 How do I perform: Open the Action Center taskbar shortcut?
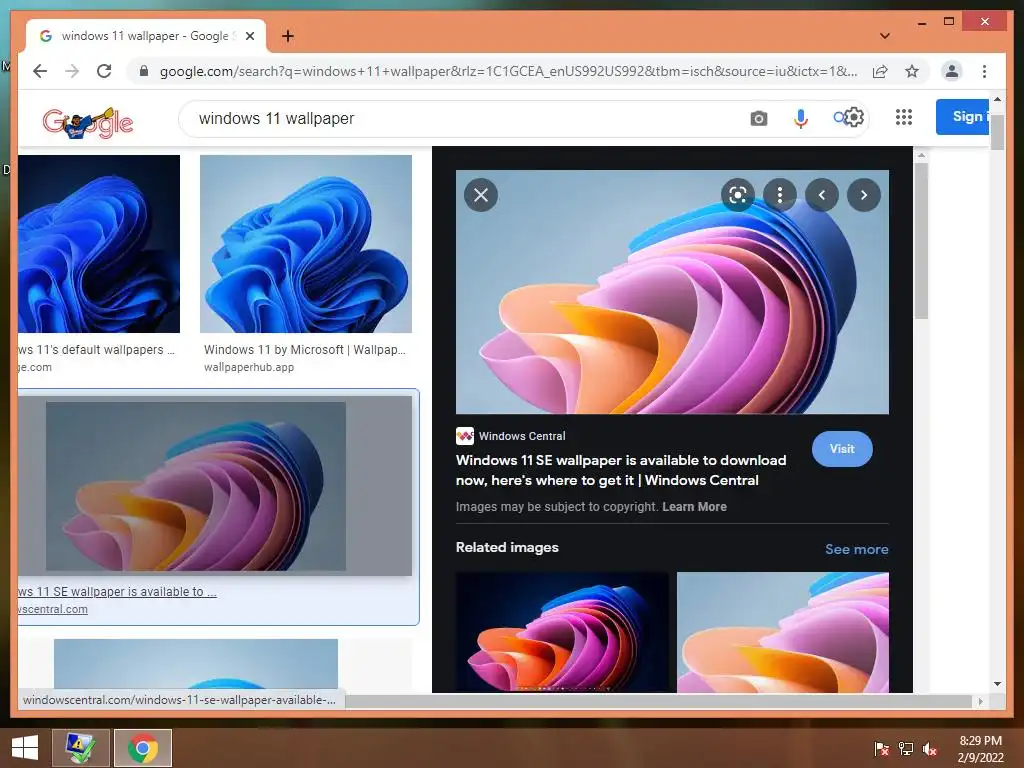click(x=81, y=748)
